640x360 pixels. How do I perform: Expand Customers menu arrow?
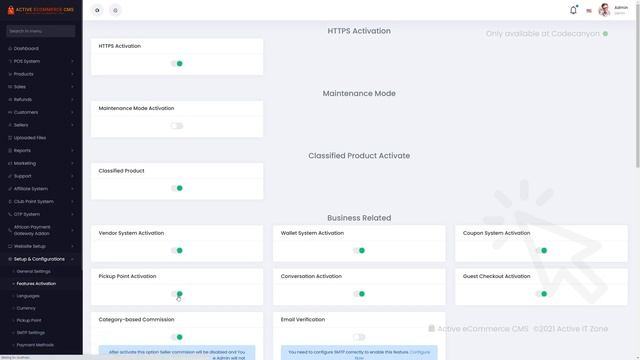[72, 112]
